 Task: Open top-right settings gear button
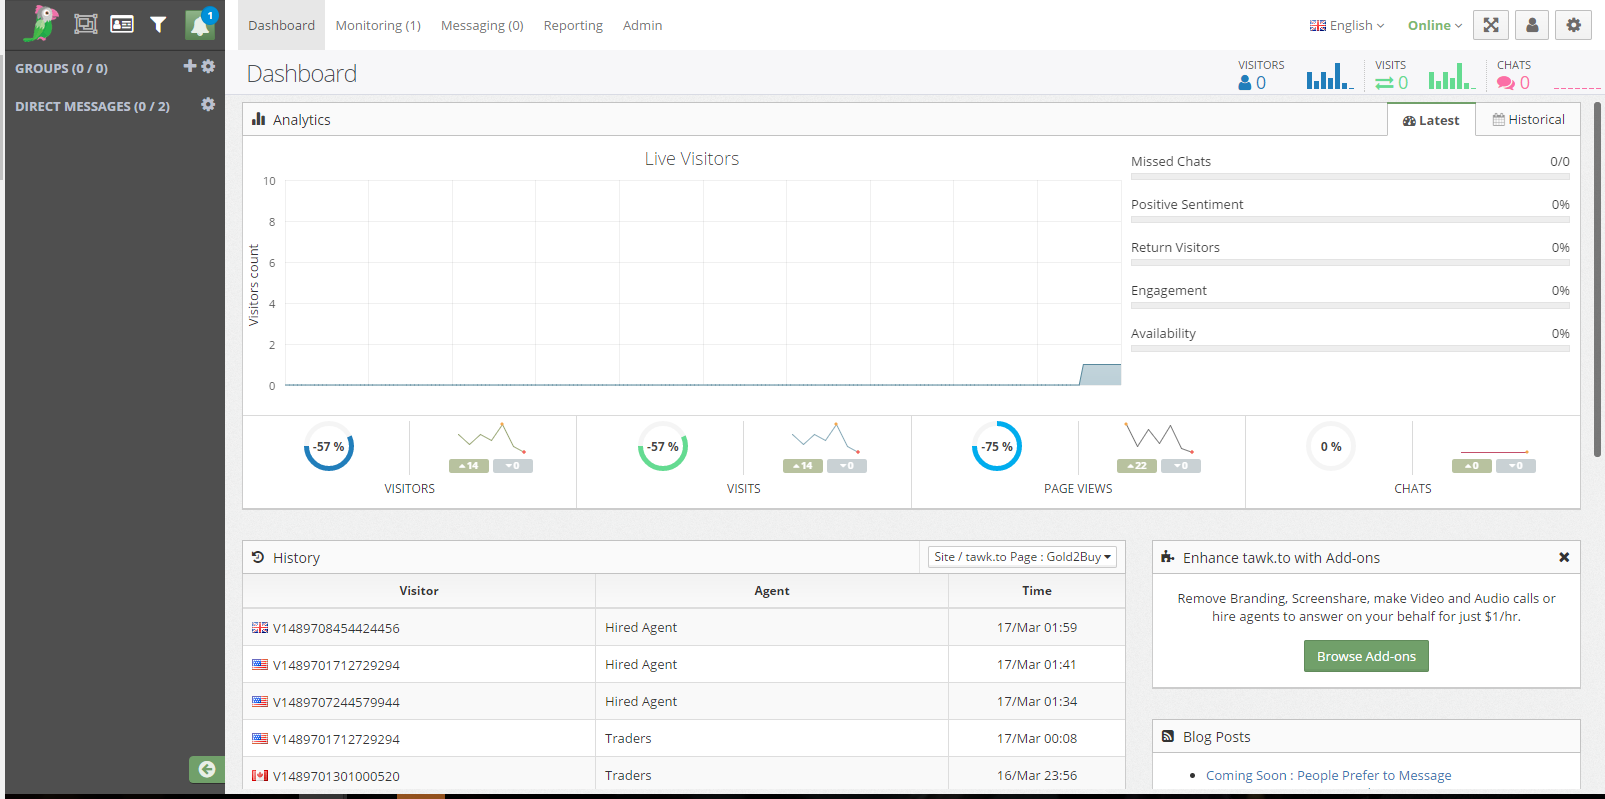[x=1574, y=25]
